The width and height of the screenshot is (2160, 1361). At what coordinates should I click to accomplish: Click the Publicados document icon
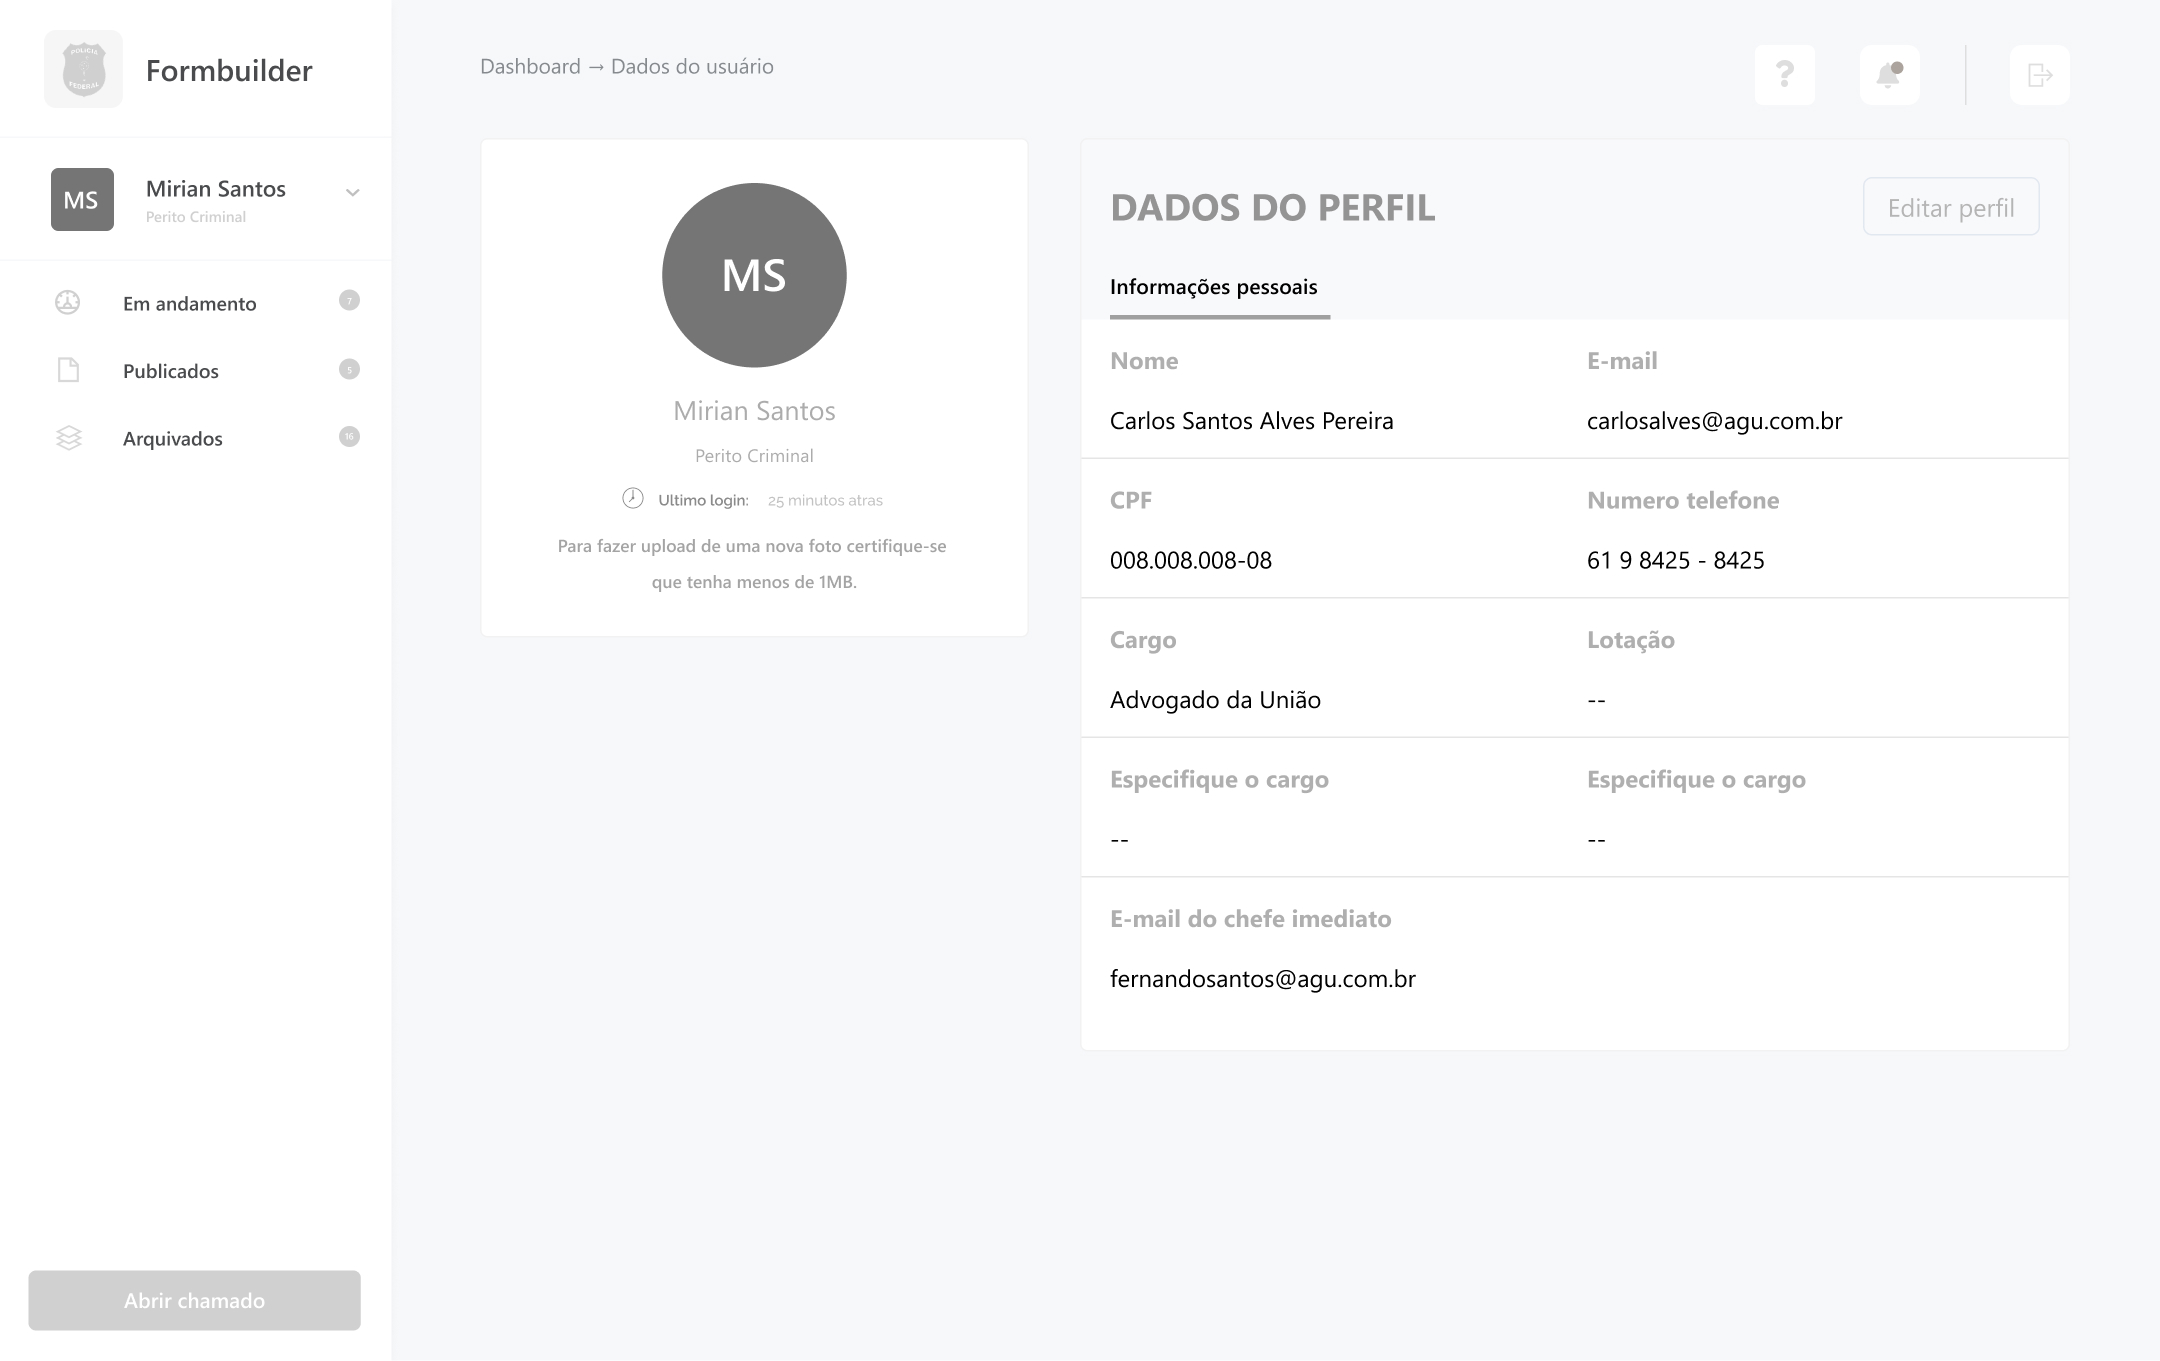68,370
